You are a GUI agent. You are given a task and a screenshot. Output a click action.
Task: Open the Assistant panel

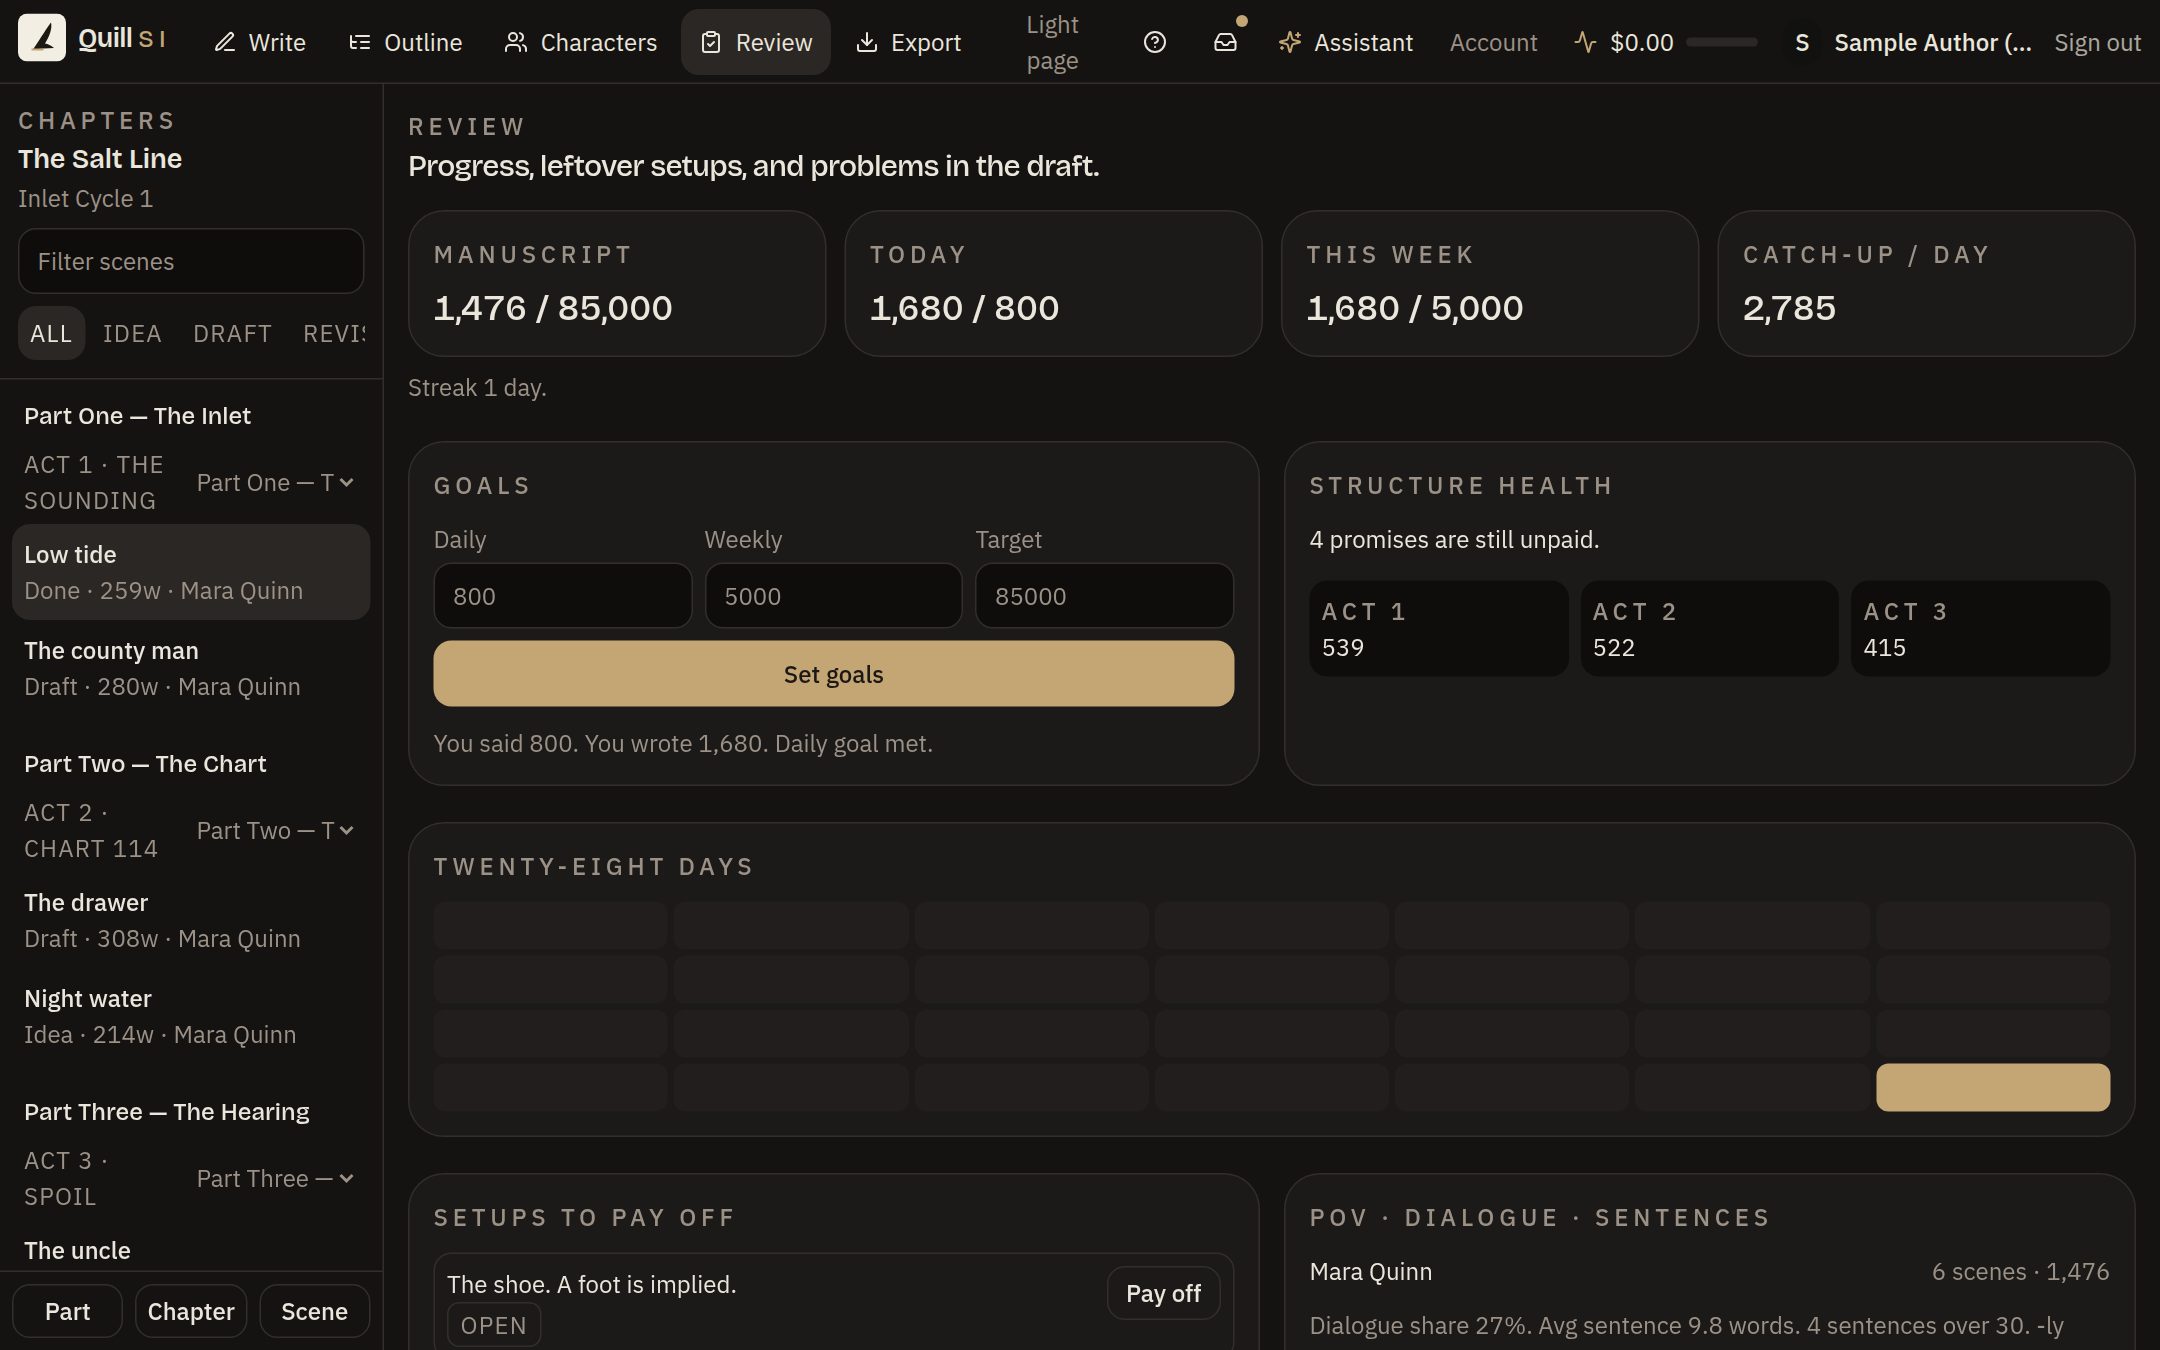tap(1346, 43)
